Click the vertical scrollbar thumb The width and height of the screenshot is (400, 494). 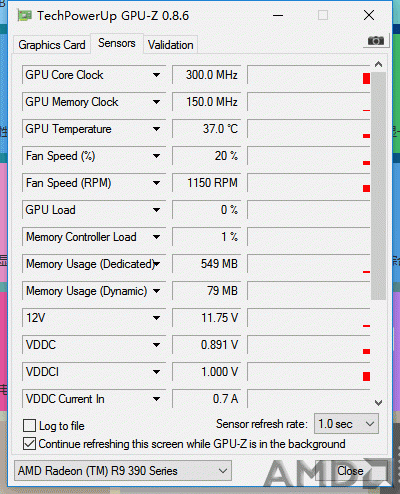(x=378, y=186)
